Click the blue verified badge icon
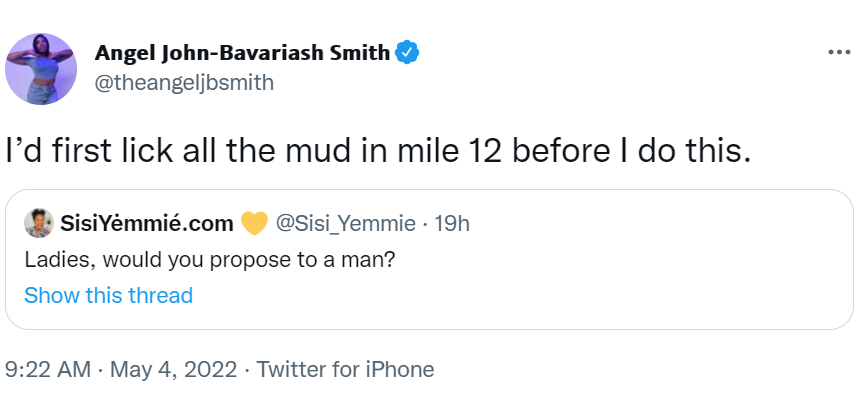The width and height of the screenshot is (867, 403). 406,53
